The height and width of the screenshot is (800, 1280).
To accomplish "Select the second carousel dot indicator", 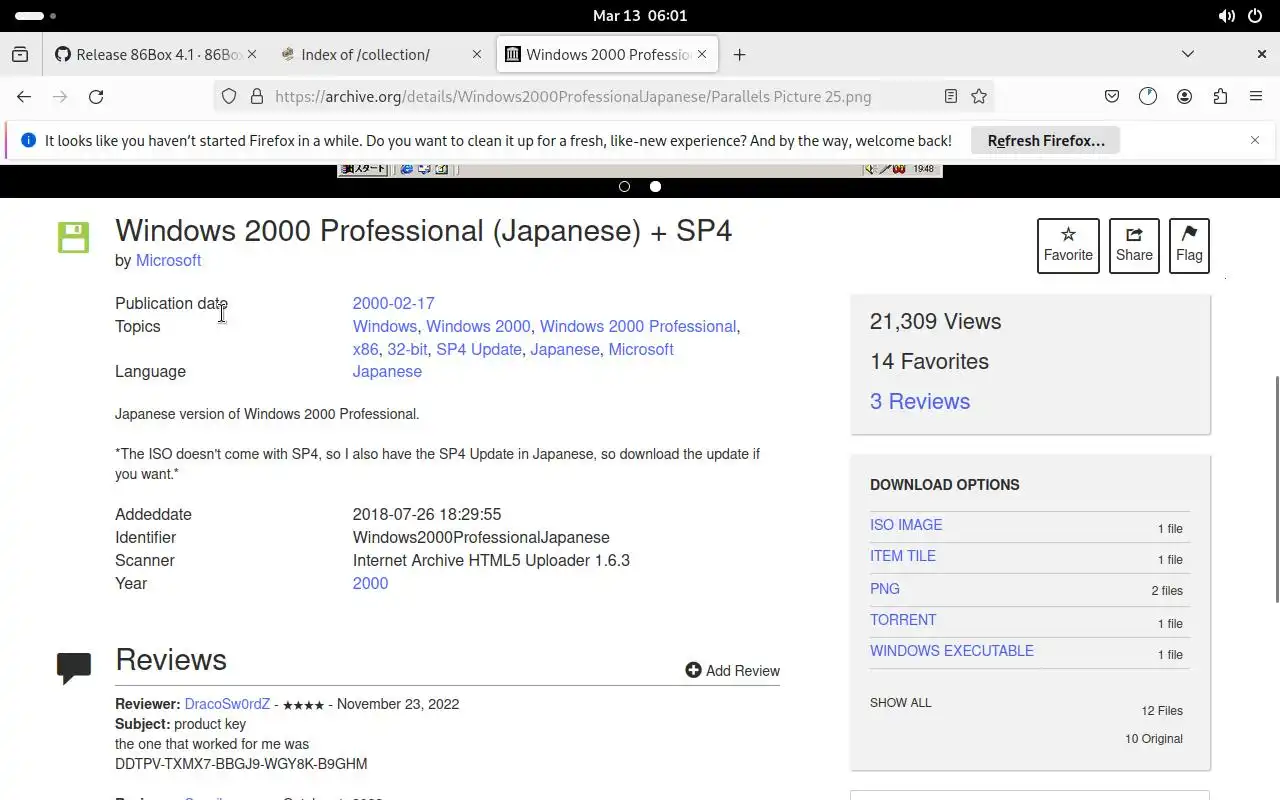I will pyautogui.click(x=655, y=186).
